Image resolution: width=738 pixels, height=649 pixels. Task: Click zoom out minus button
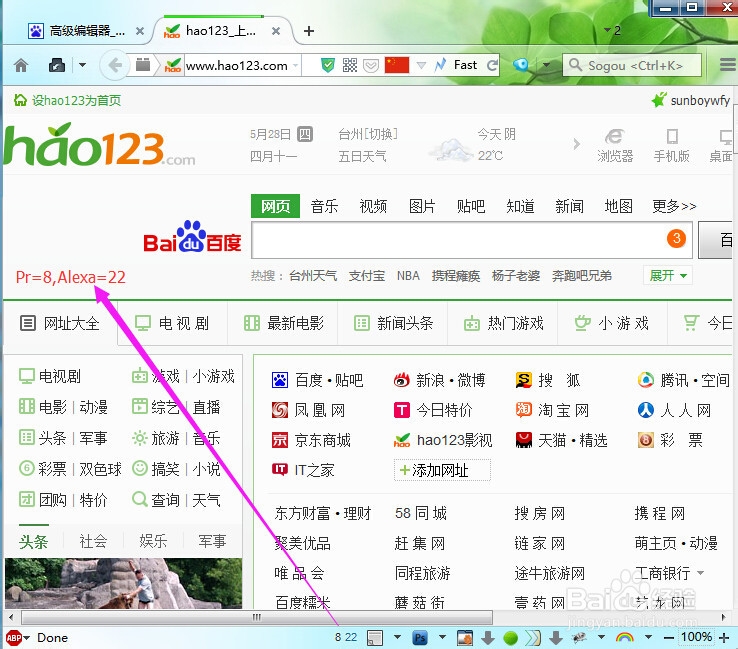point(668,638)
